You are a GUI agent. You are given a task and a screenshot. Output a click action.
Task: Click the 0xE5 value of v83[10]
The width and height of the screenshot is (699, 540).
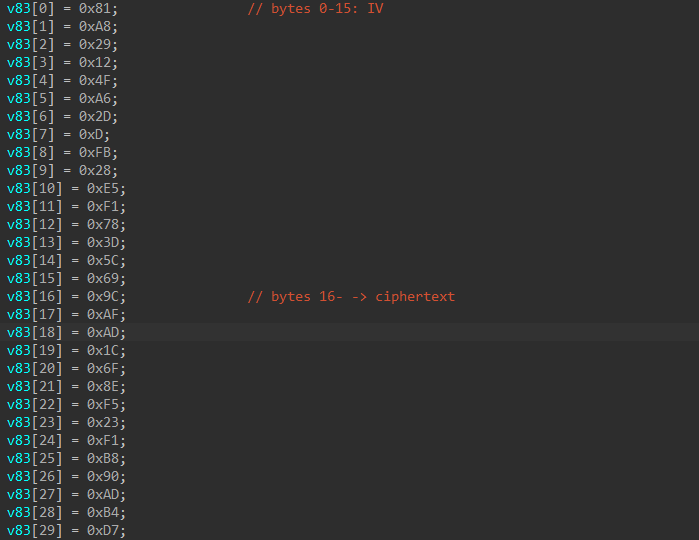[x=106, y=189]
